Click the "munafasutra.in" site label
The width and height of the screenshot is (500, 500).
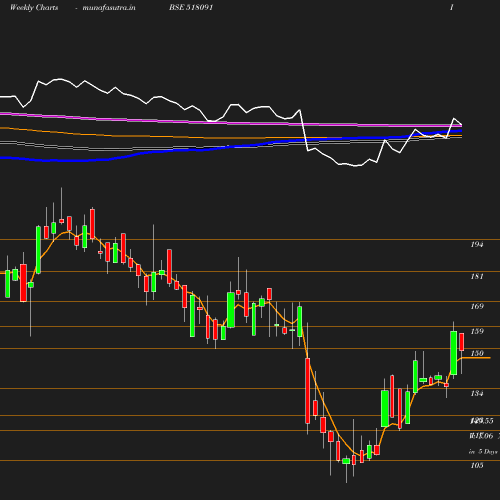[x=109, y=7]
